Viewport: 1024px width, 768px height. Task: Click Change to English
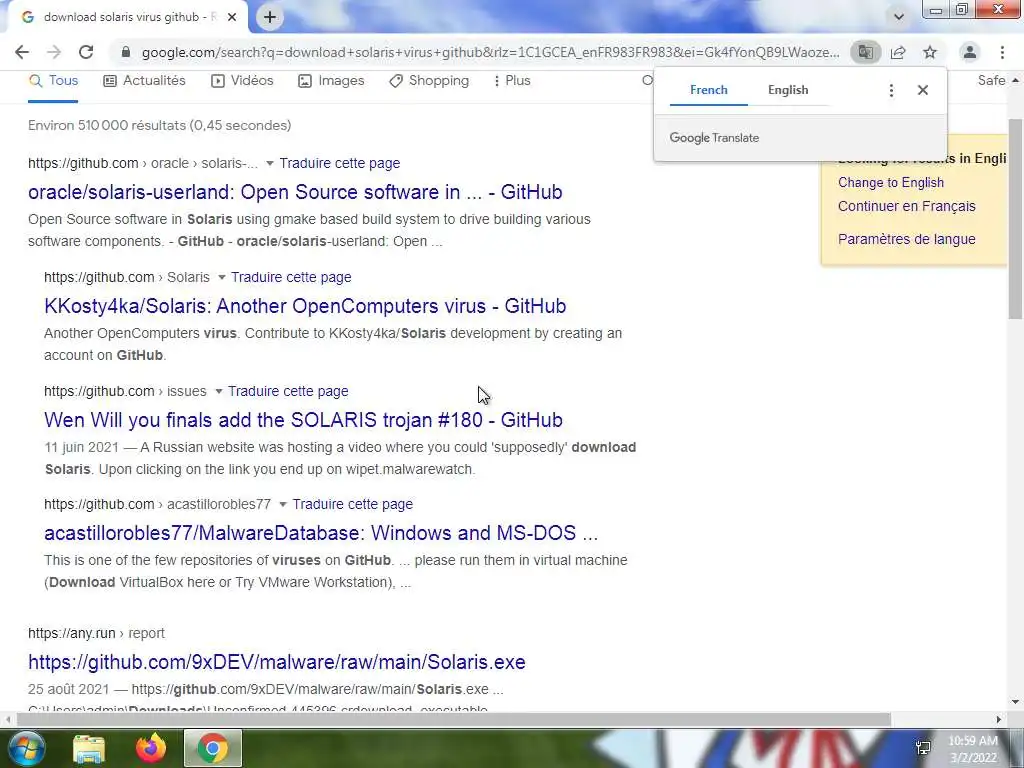point(891,183)
